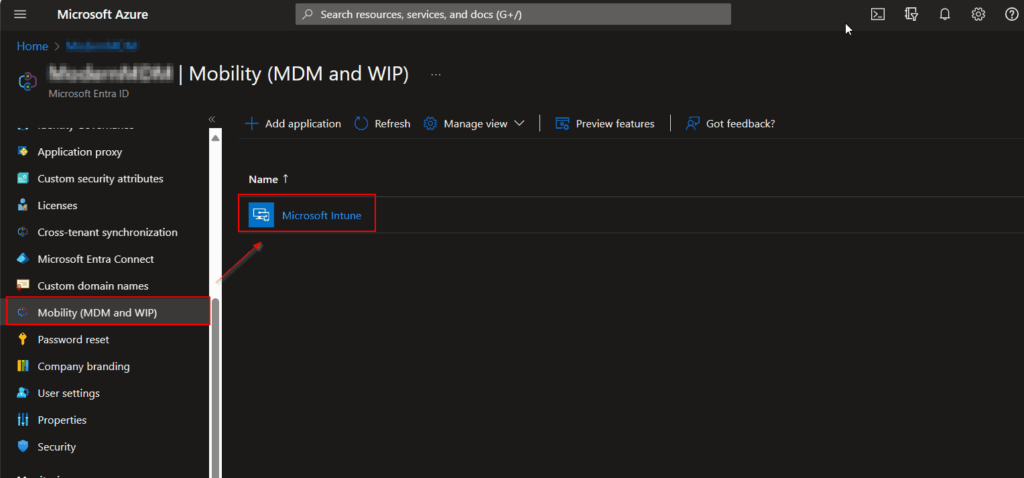Launch Cloud Shell from the top bar
The height and width of the screenshot is (478, 1024).
pyautogui.click(x=877, y=14)
